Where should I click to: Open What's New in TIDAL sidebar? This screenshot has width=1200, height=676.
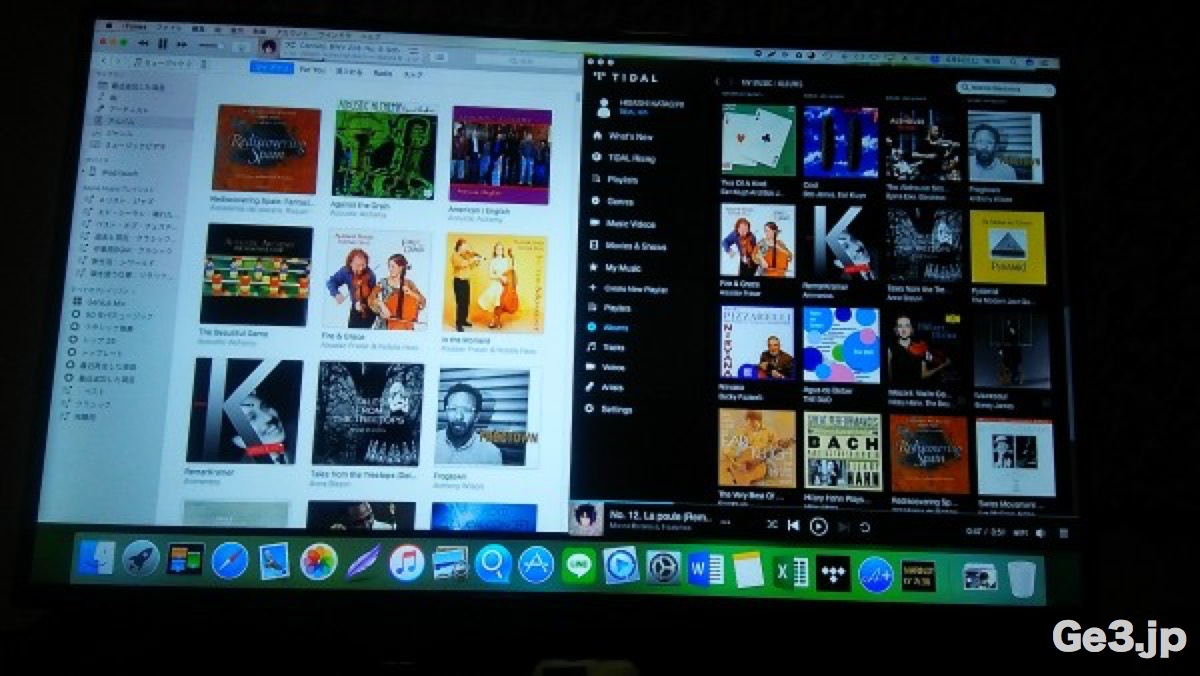629,136
